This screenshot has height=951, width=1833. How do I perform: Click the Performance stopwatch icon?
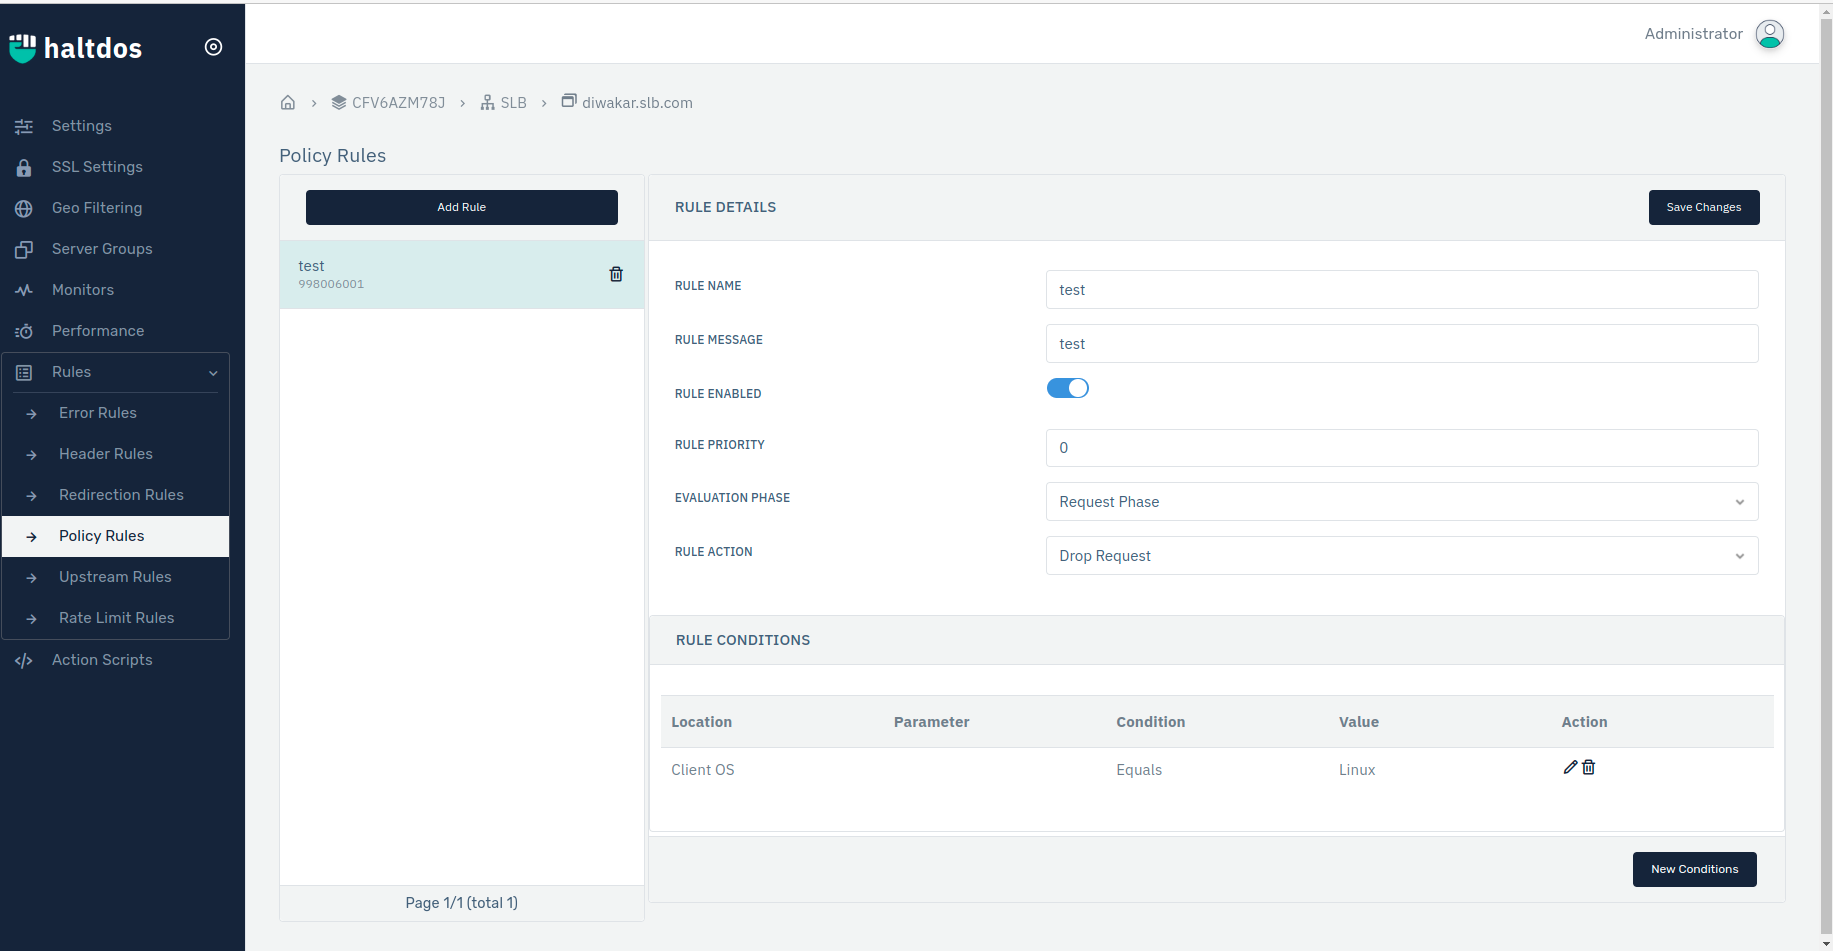[x=24, y=331]
